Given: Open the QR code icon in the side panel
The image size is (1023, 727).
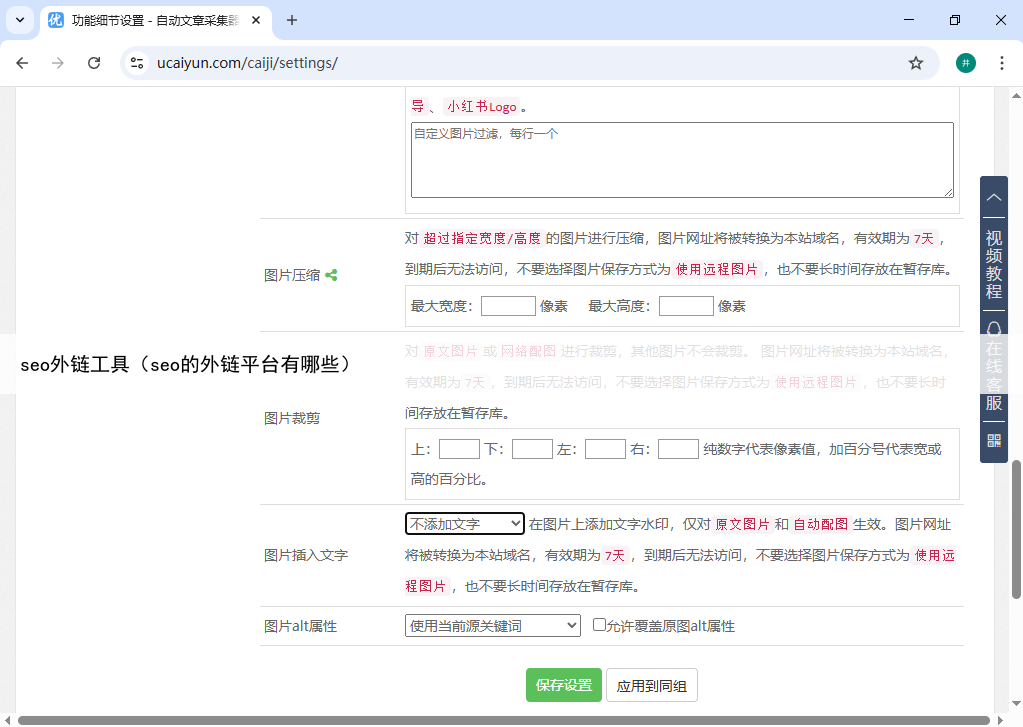Looking at the screenshot, I should (x=994, y=440).
